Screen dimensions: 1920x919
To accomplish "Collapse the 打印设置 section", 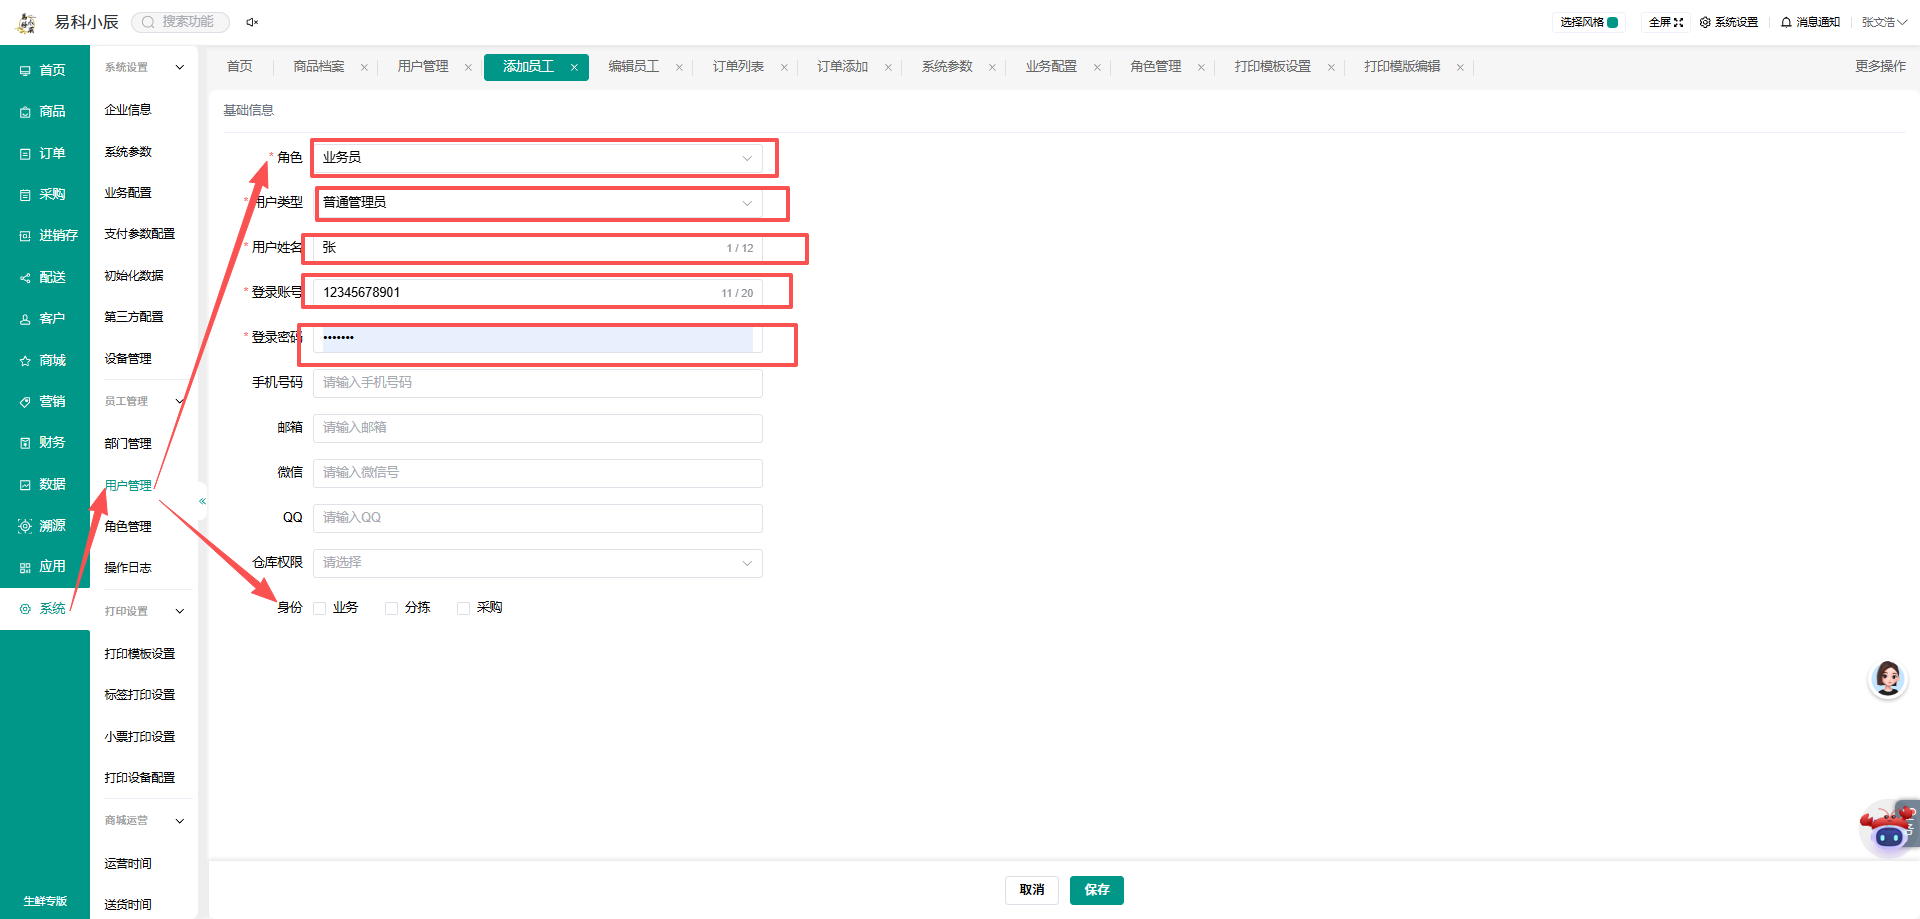I will click(180, 611).
